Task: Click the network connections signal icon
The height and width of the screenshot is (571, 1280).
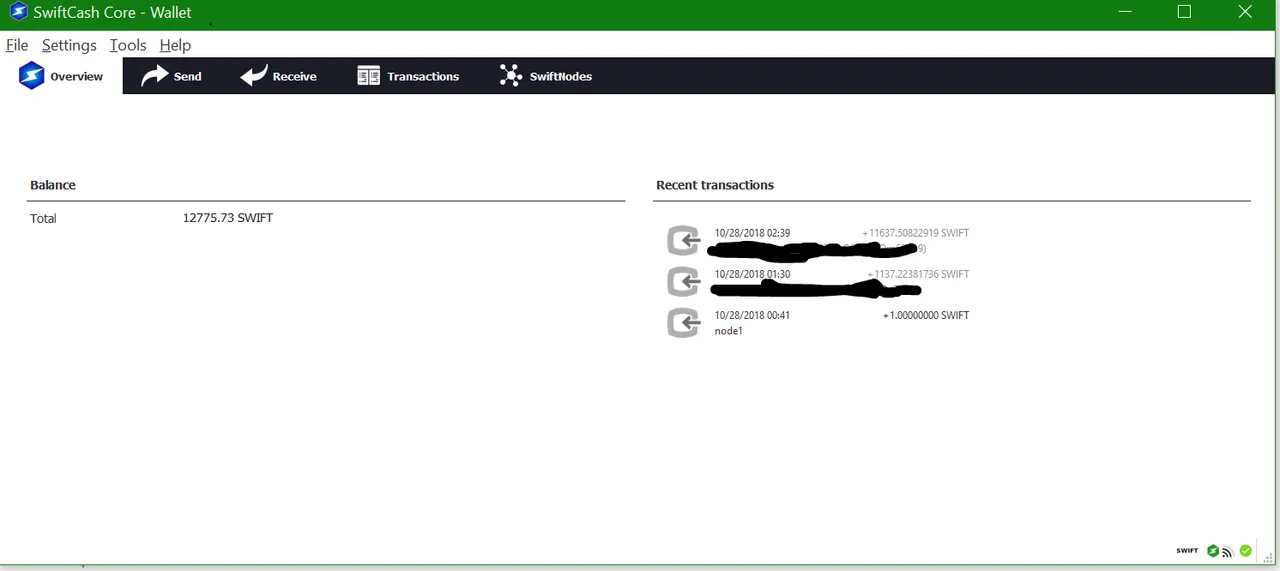Action: point(1228,552)
